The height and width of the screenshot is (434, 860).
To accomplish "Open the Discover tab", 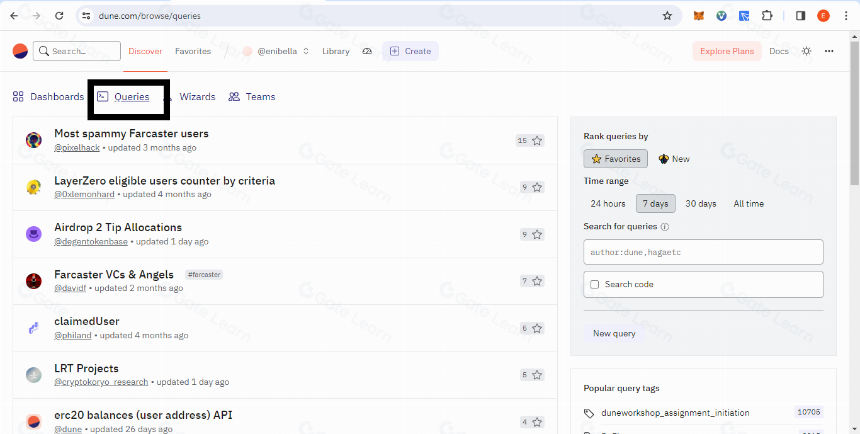I will click(145, 51).
